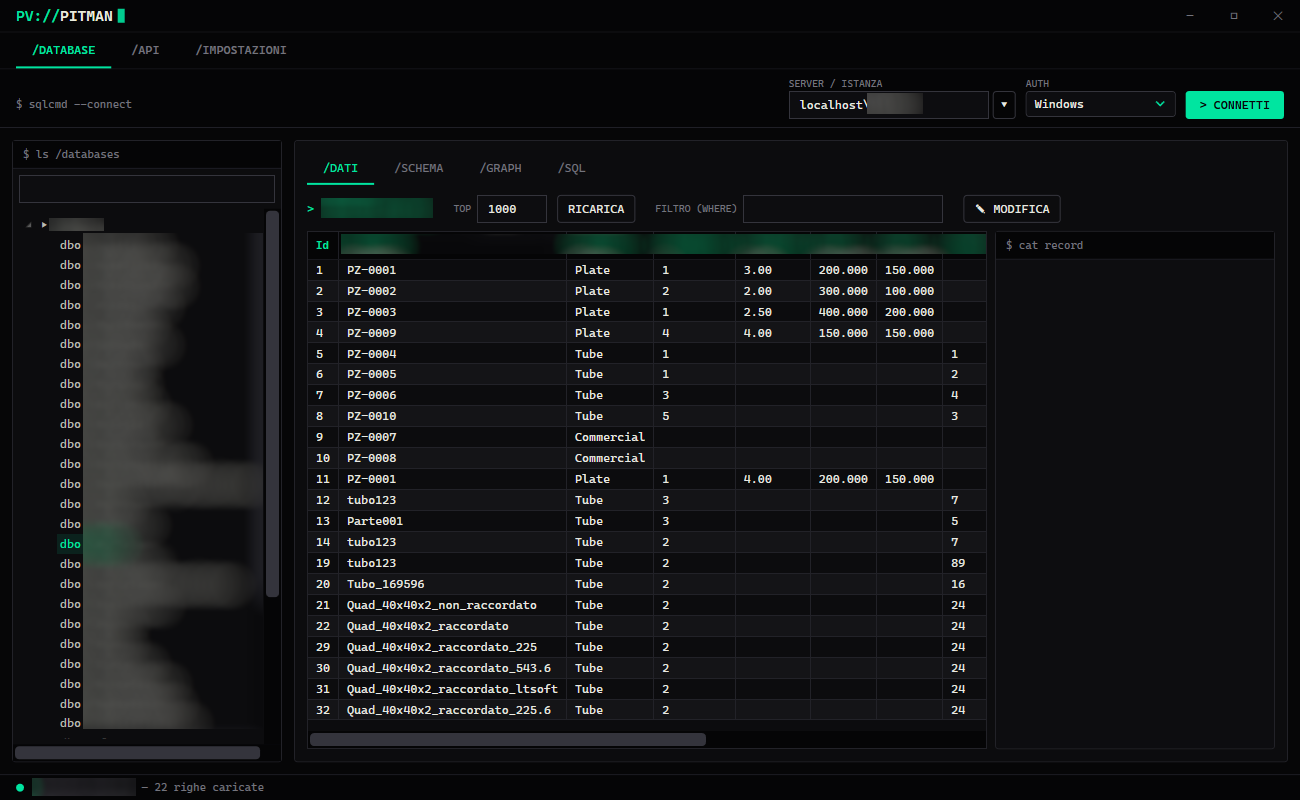Click the MODIFICA edit button
The height and width of the screenshot is (800, 1300).
1012,209
